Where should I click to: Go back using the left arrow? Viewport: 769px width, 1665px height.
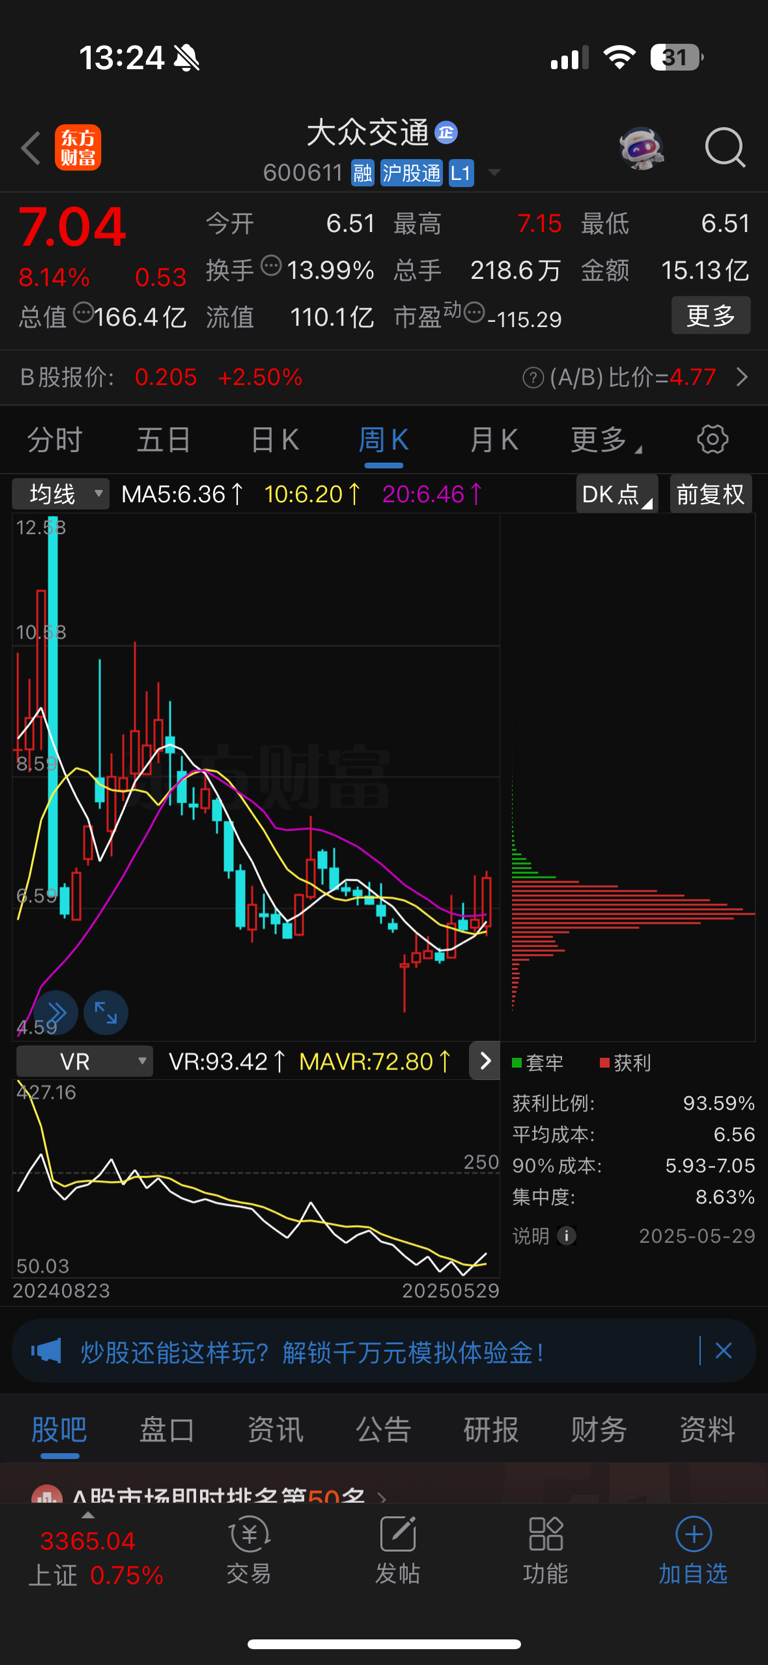click(x=31, y=148)
